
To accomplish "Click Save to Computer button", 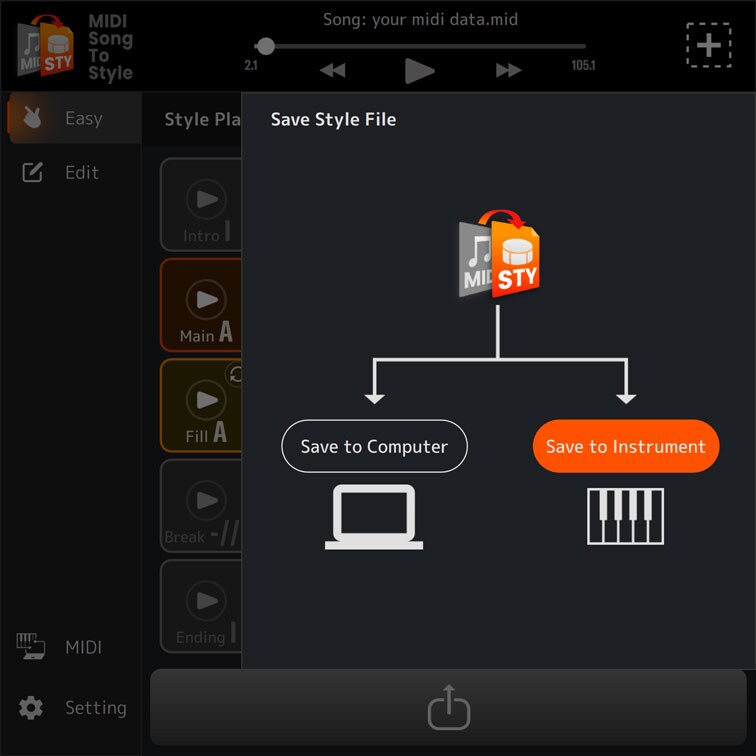I will pos(374,447).
